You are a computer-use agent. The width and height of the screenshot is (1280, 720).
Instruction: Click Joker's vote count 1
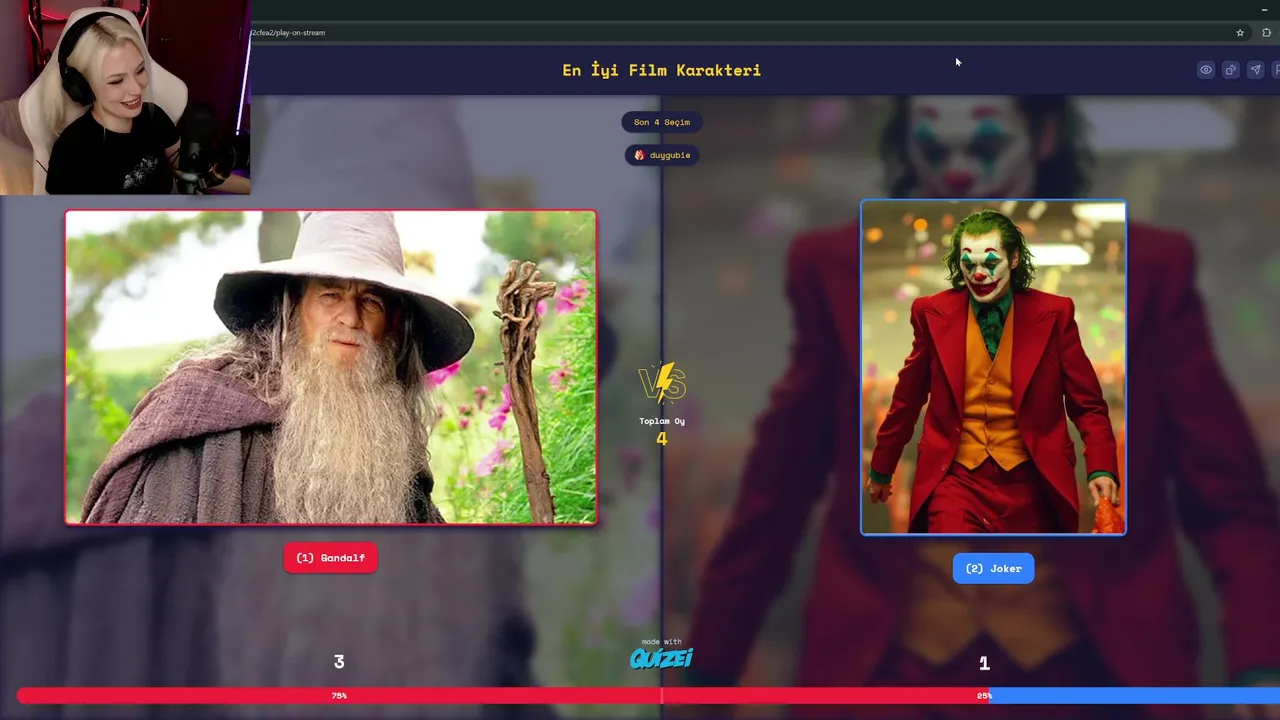point(984,663)
